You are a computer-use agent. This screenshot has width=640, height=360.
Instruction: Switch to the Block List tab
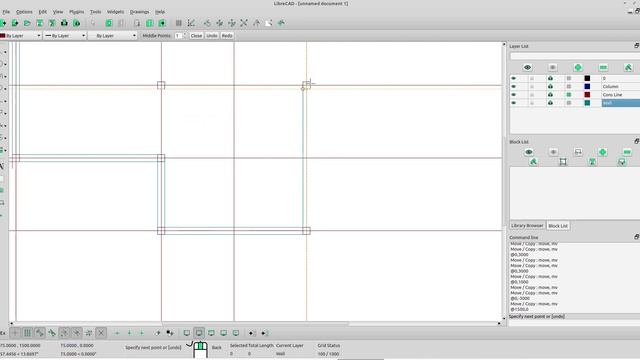[x=558, y=226]
